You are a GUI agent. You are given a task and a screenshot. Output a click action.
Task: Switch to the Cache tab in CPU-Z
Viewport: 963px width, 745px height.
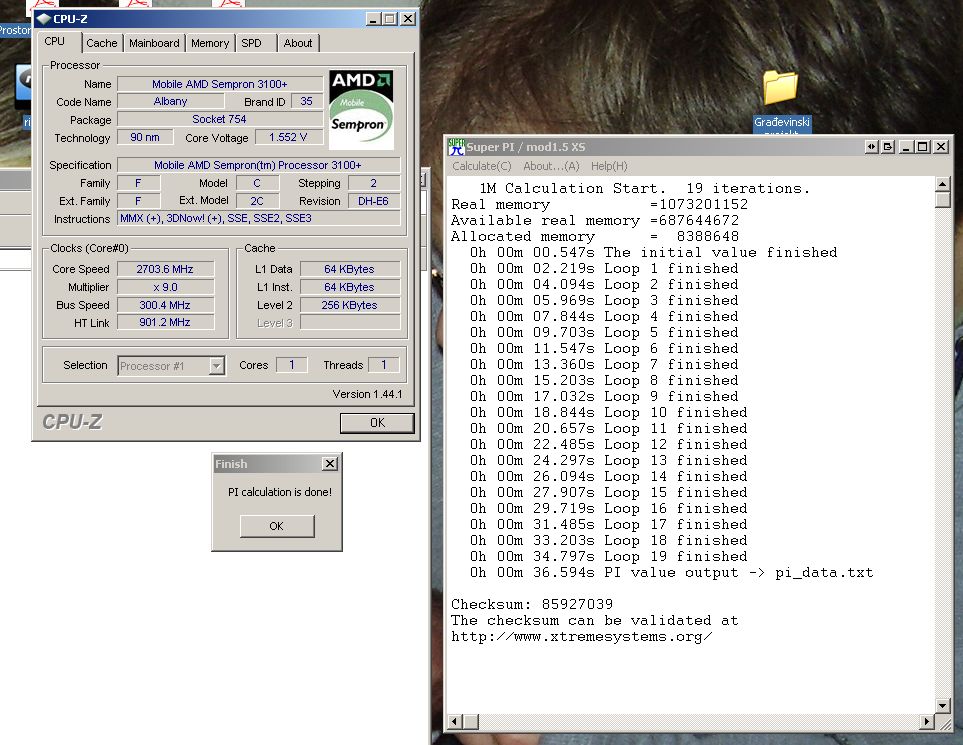101,43
